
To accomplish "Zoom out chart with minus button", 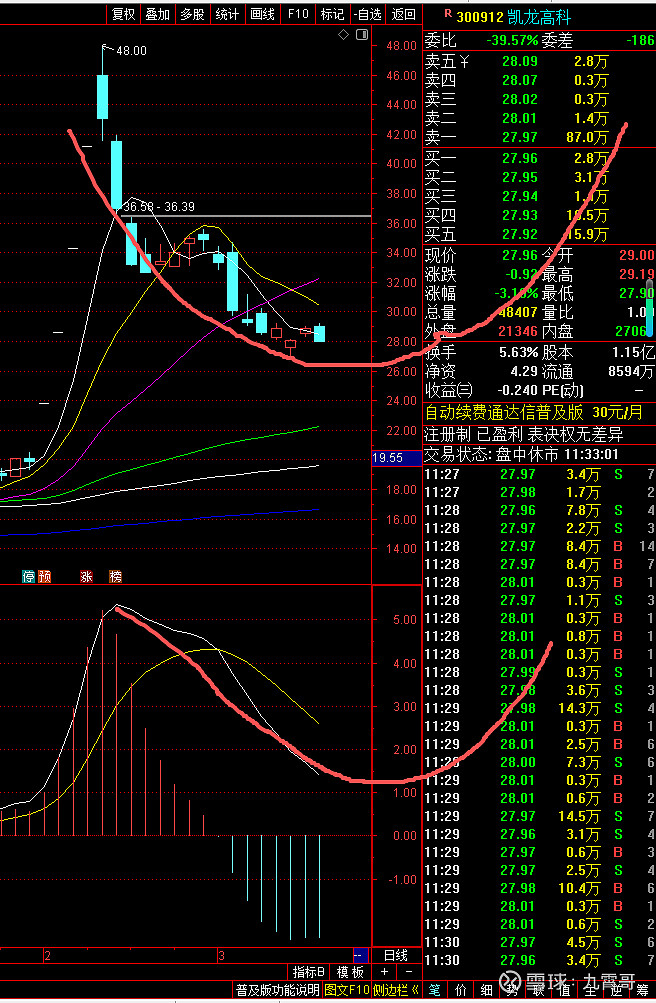I will [408, 971].
